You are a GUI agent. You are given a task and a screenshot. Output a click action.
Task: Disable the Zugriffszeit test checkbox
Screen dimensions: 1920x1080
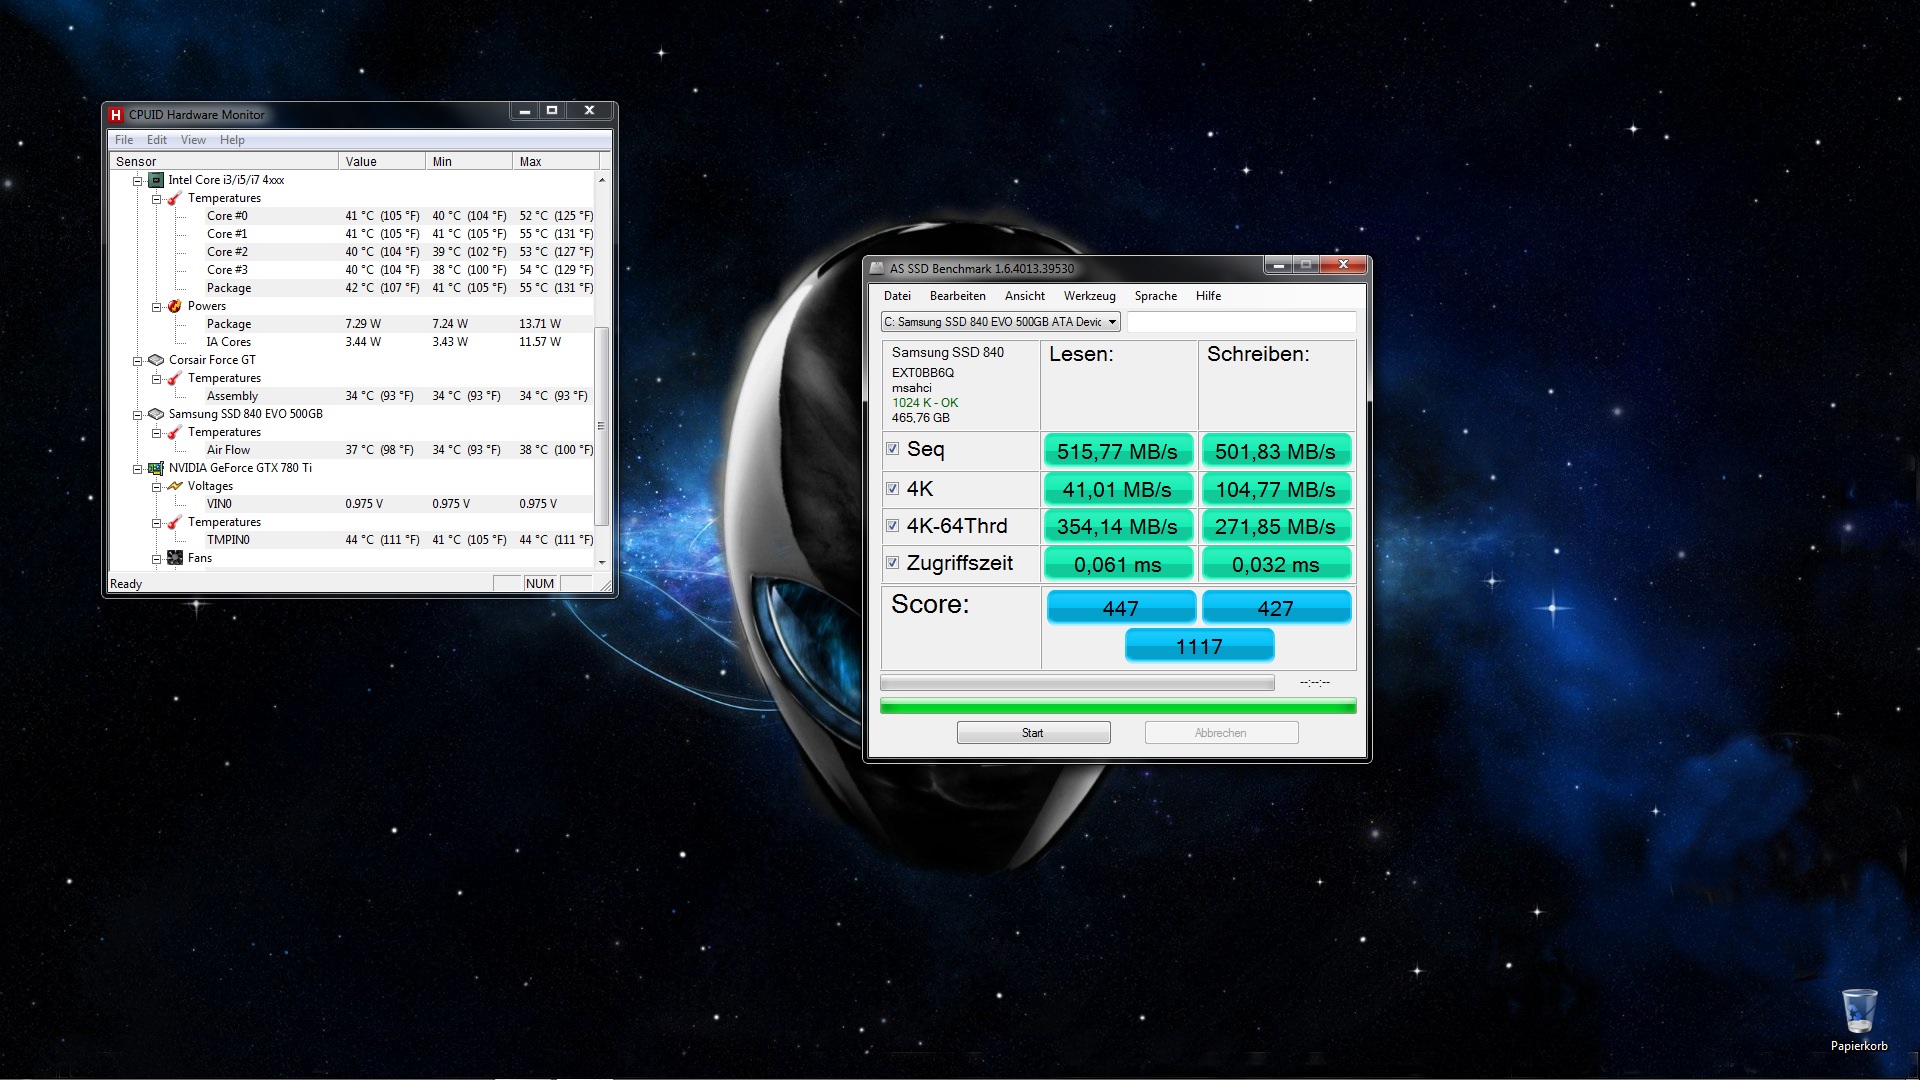(892, 563)
